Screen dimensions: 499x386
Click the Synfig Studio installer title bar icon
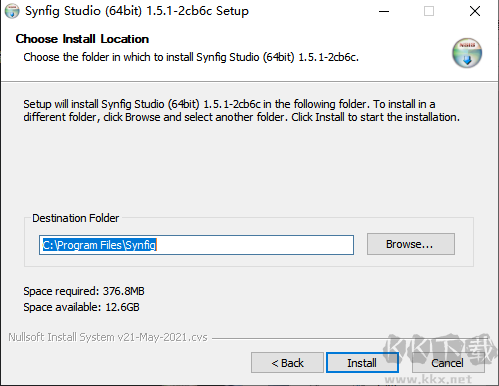pos(12,11)
